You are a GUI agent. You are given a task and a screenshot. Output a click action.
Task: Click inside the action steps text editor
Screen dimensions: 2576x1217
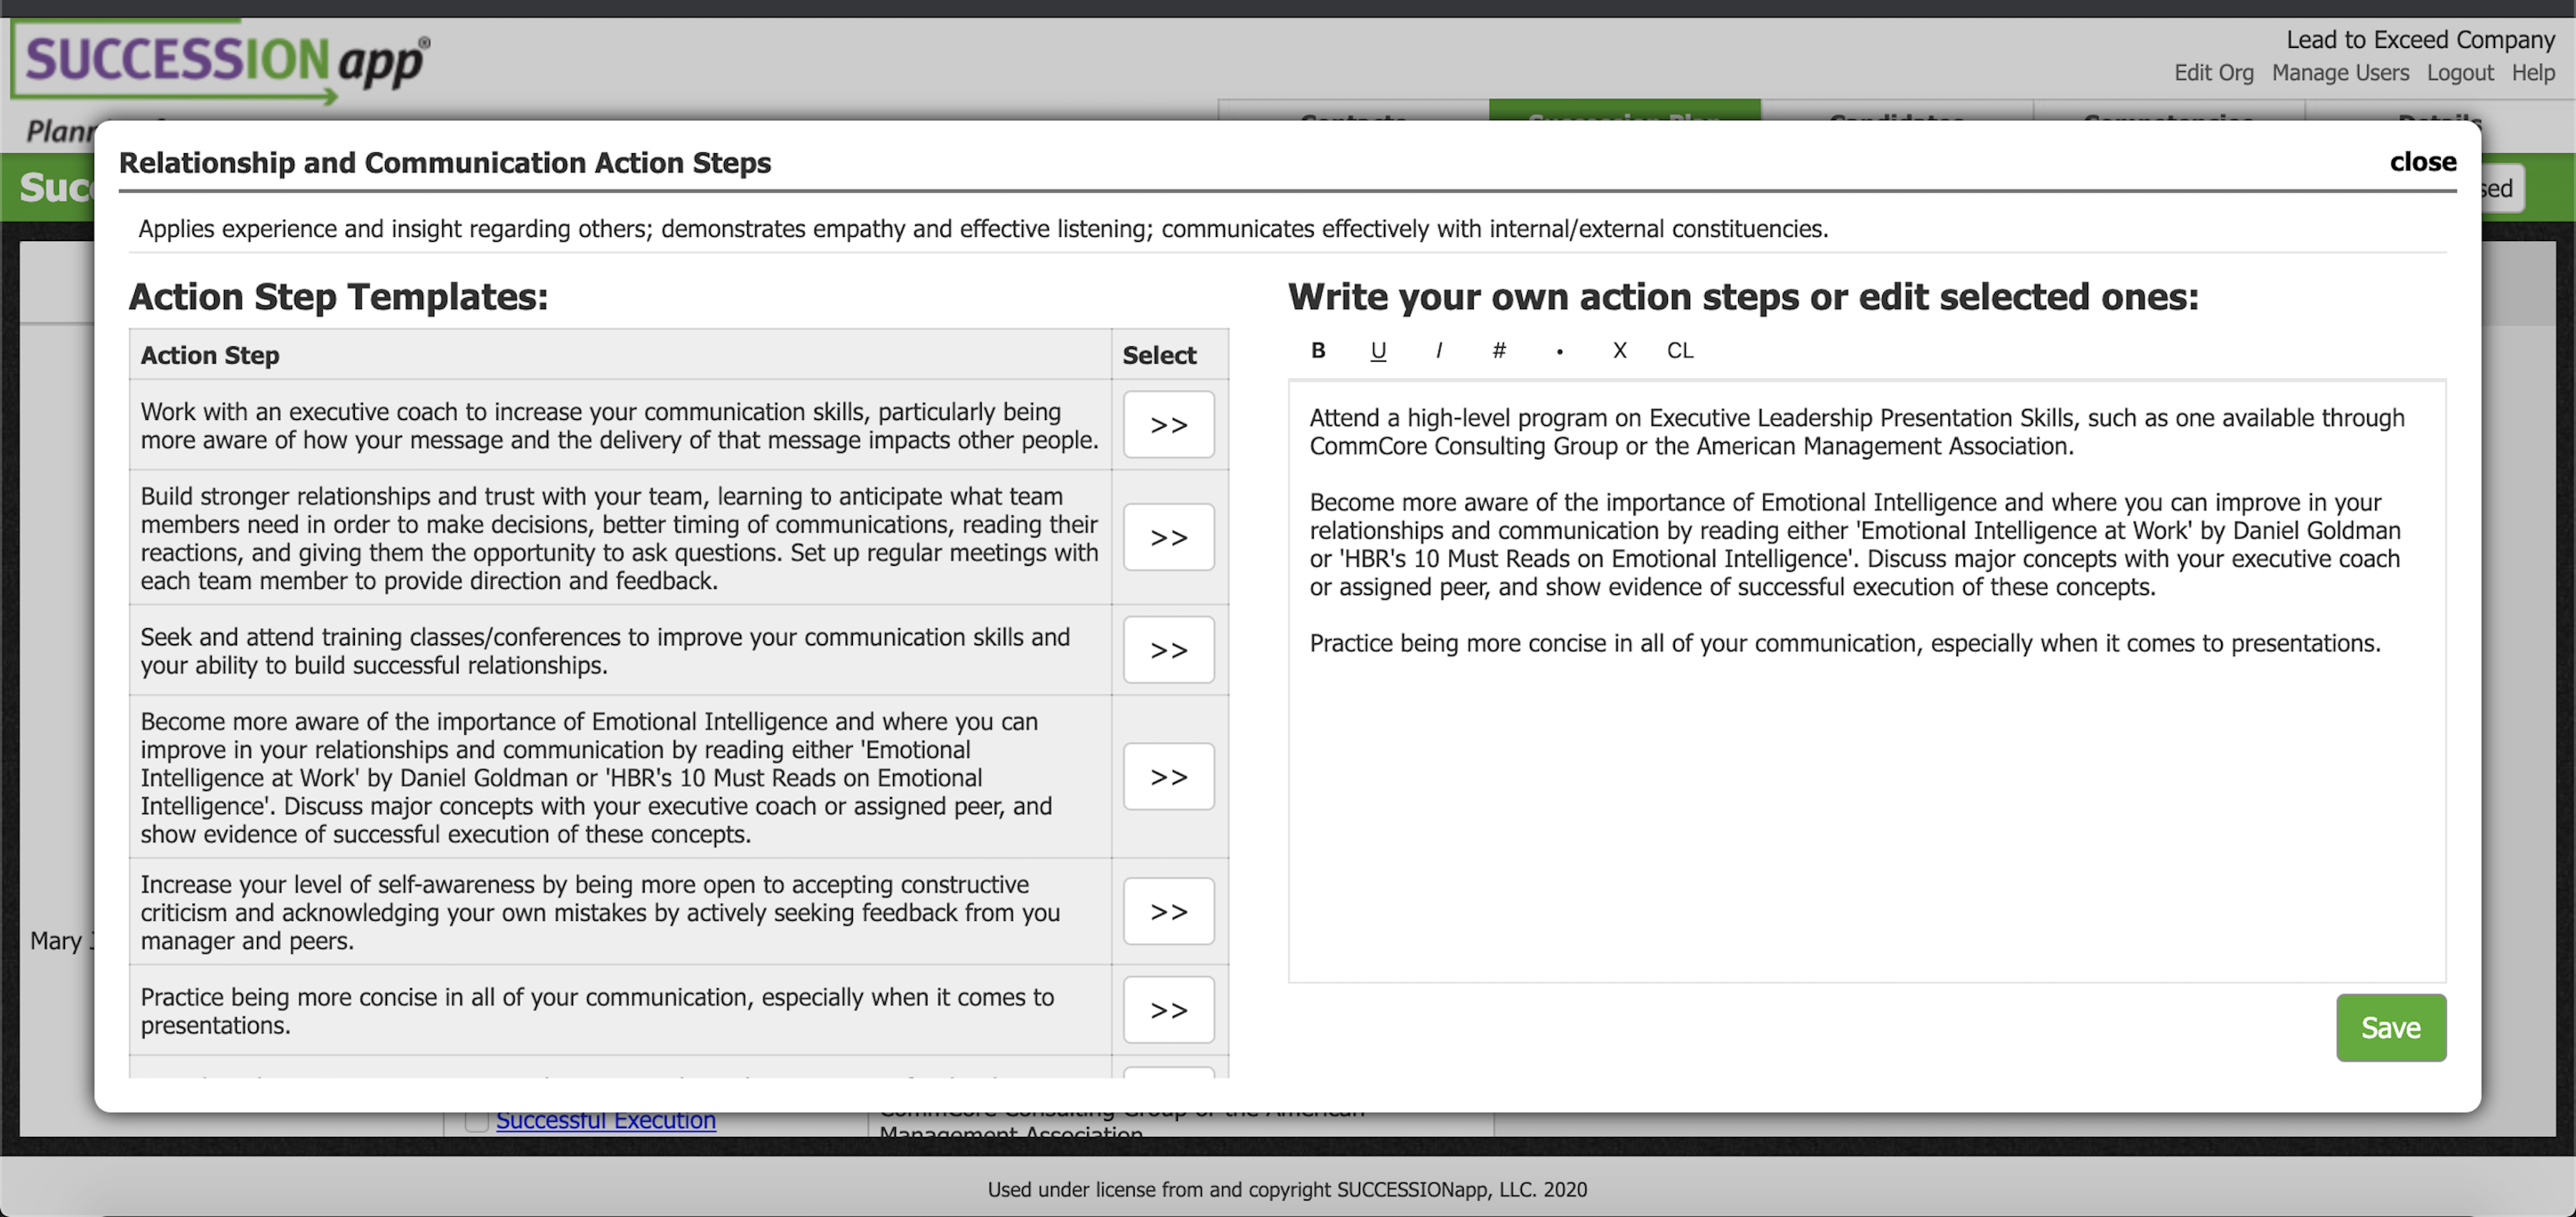pos(1867,680)
